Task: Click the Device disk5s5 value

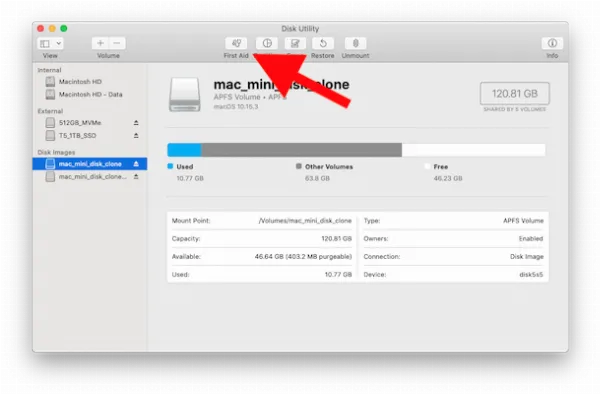Action: point(531,274)
